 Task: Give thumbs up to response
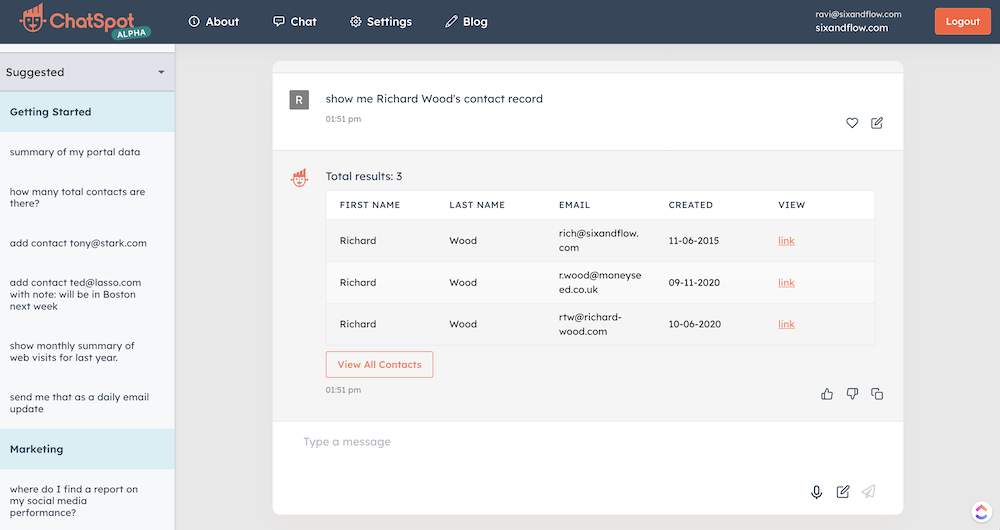[827, 394]
